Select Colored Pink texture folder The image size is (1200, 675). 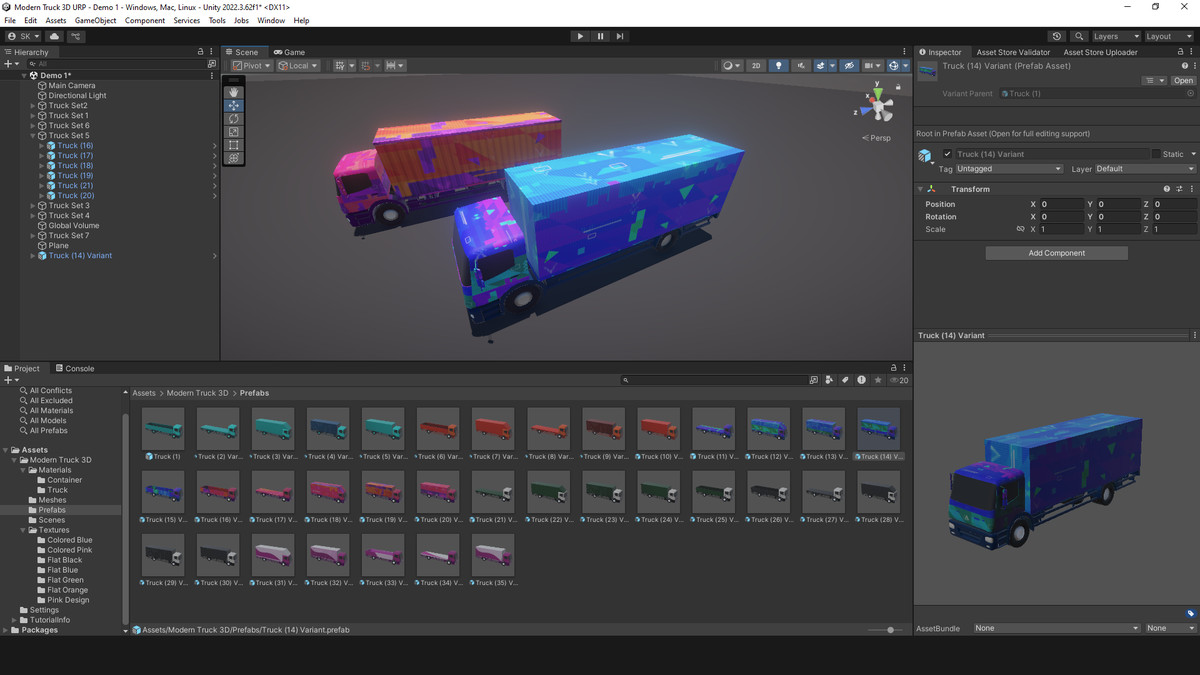(x=69, y=550)
